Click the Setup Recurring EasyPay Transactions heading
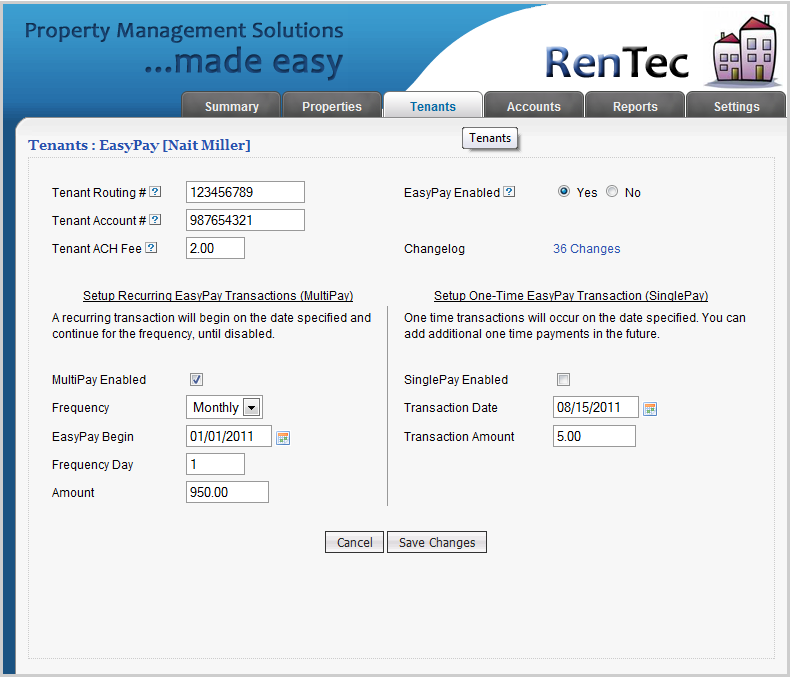The image size is (791, 678). pos(218,296)
